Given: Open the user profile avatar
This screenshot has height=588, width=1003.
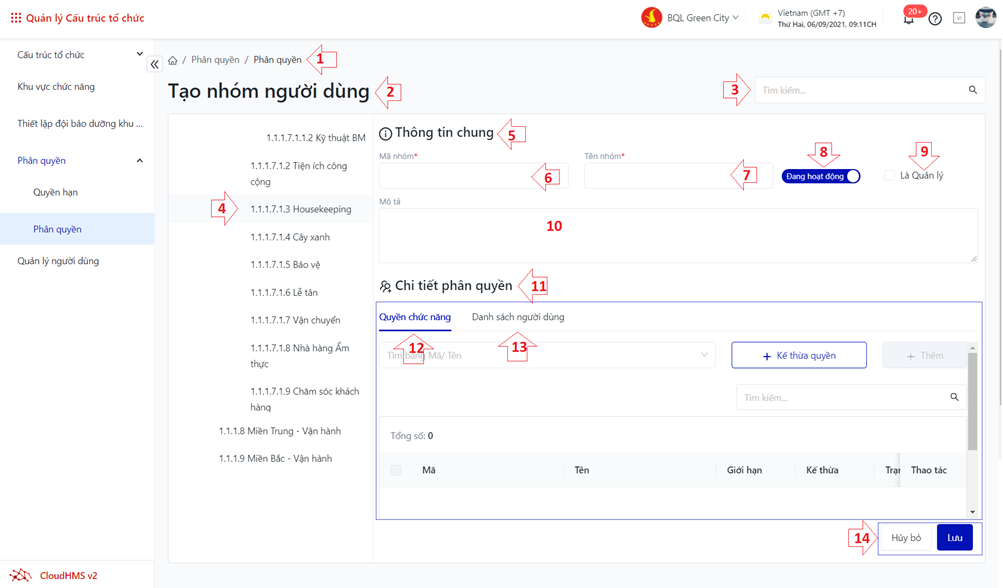Looking at the screenshot, I should pos(985,18).
